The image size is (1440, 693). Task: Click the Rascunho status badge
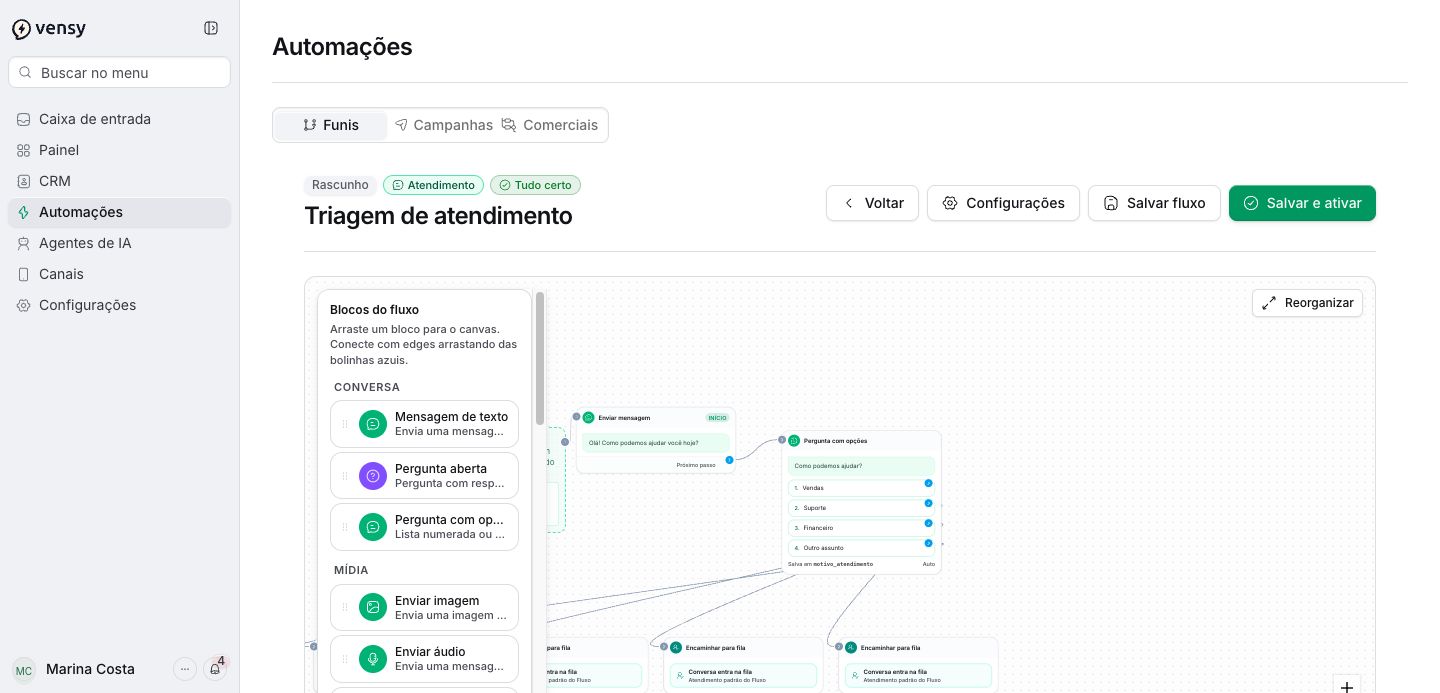tap(340, 185)
